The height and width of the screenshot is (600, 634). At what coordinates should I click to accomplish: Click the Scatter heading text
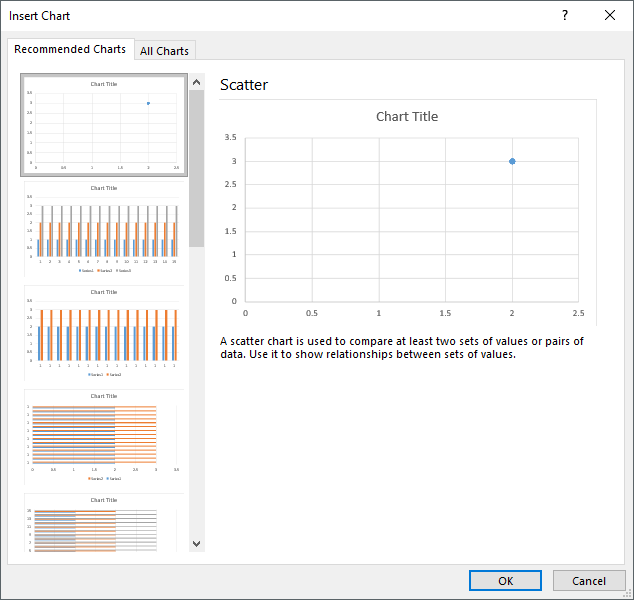(244, 85)
